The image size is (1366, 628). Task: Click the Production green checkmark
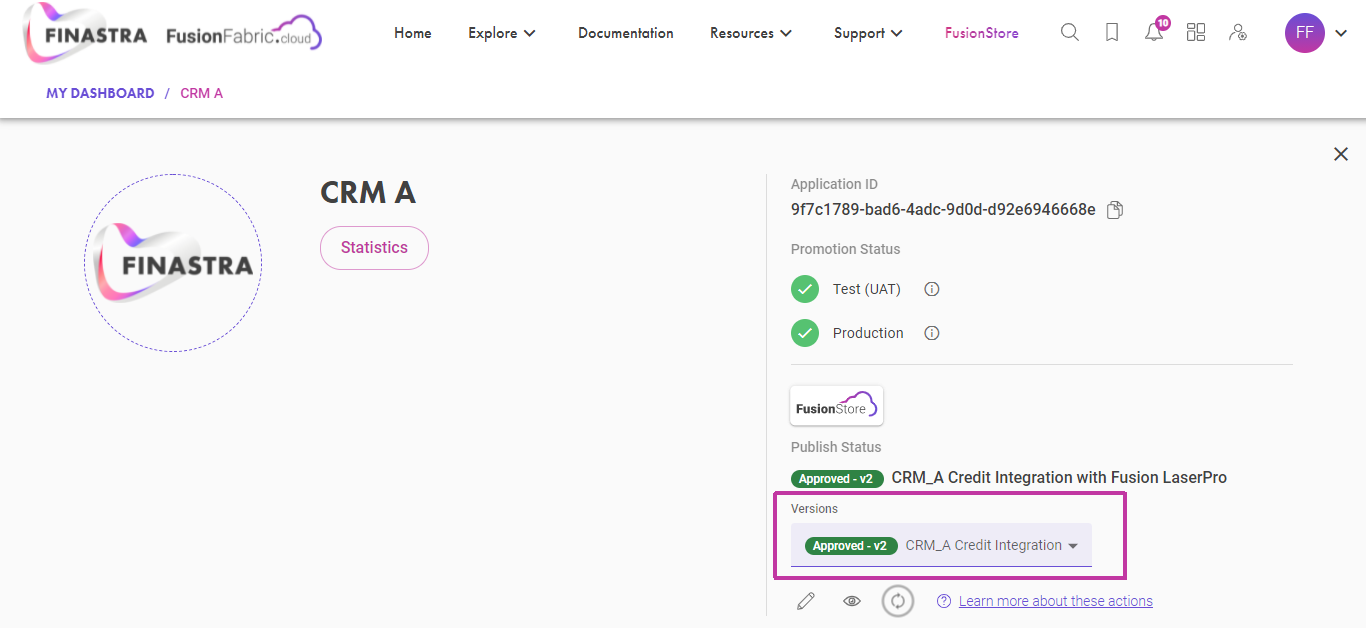[x=805, y=333]
